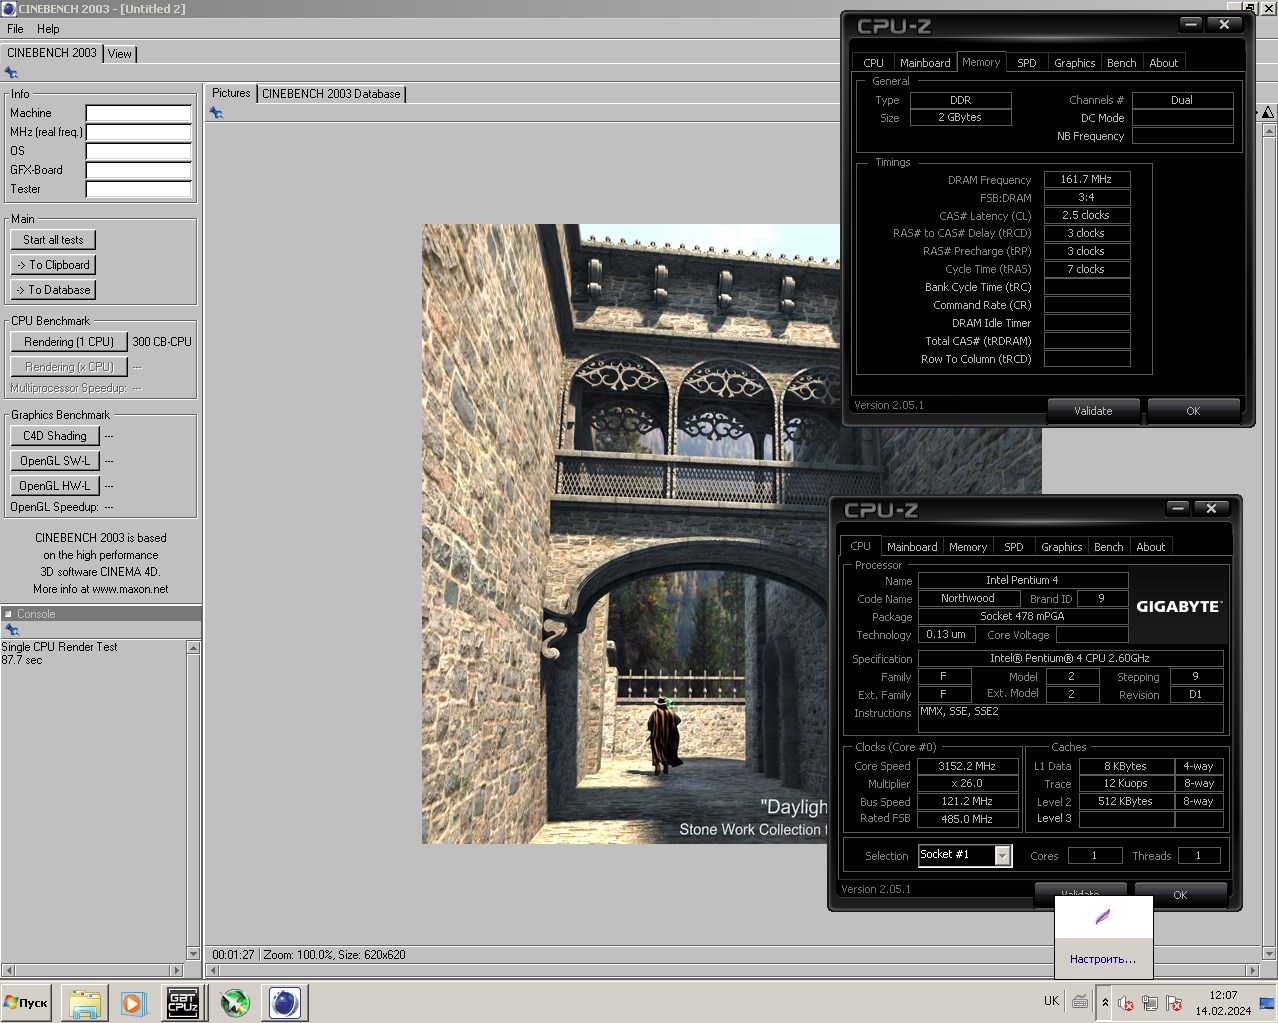This screenshot has width=1278, height=1023.
Task: Switch to the View tab in CINEBENCH
Action: 120,54
